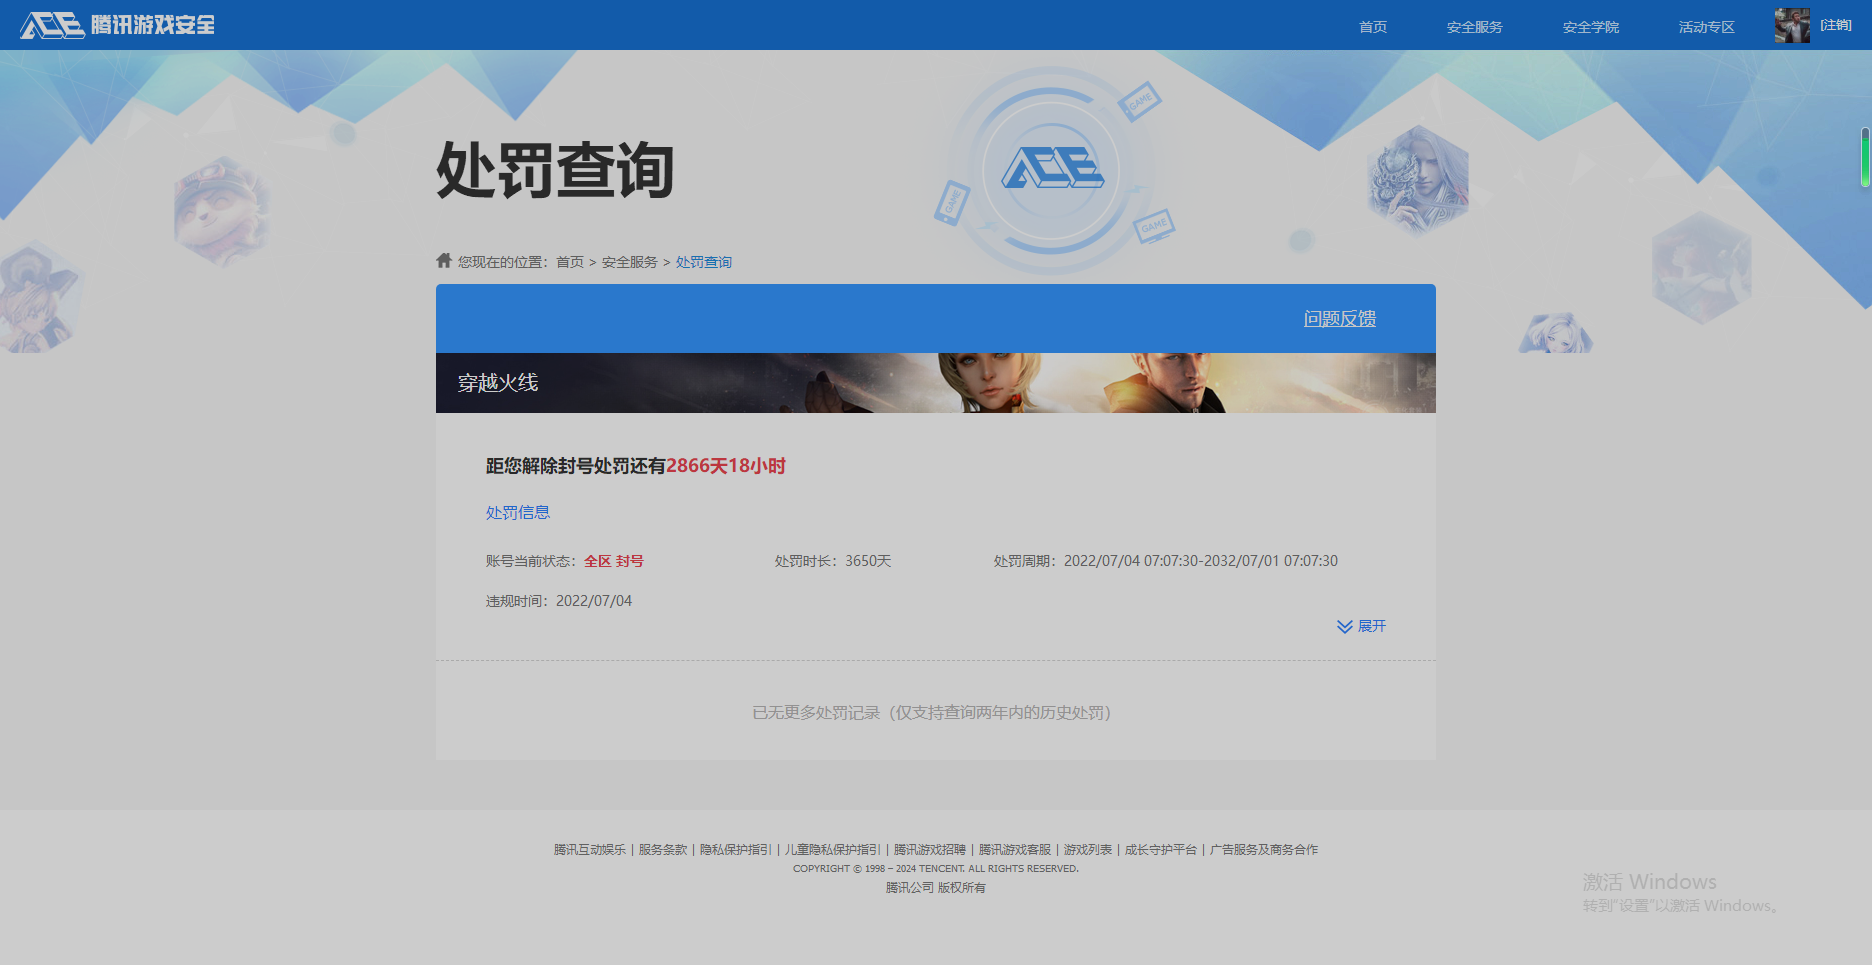Open 服务条款 footer link
The height and width of the screenshot is (965, 1872).
tap(663, 849)
